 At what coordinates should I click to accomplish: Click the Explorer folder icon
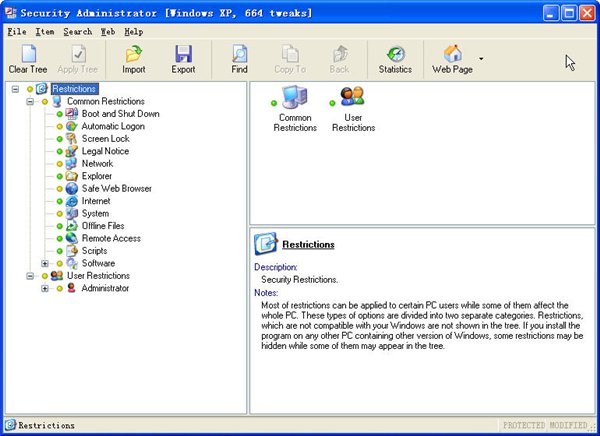click(x=72, y=176)
